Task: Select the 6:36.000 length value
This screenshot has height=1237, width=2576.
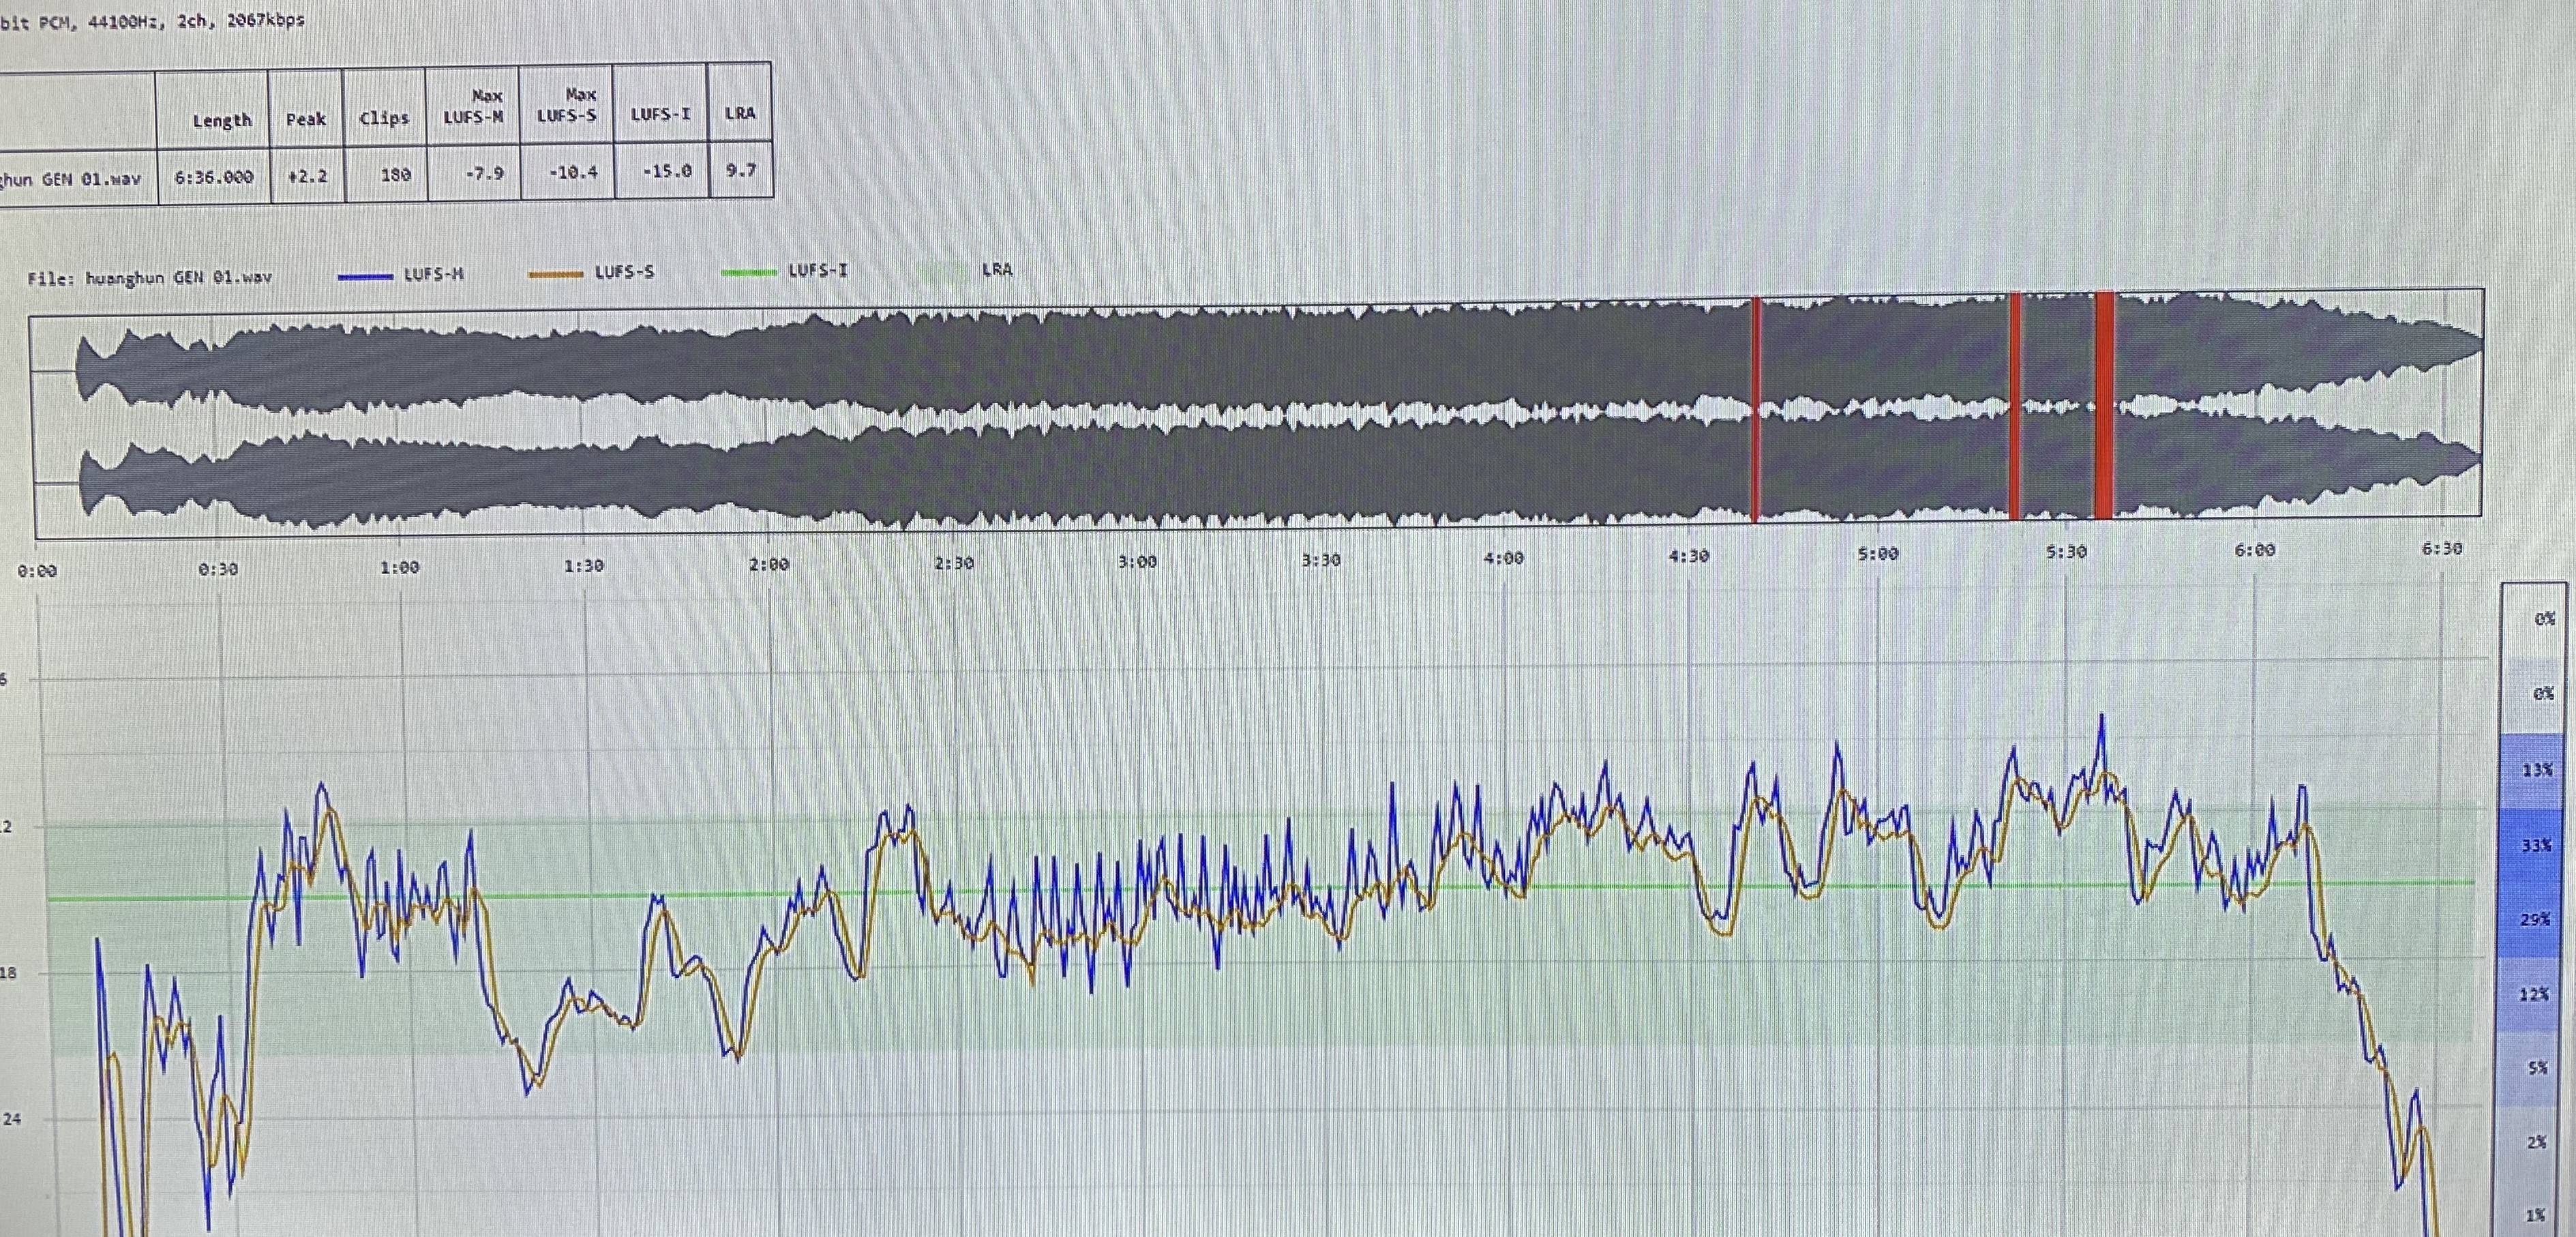Action: [x=213, y=177]
